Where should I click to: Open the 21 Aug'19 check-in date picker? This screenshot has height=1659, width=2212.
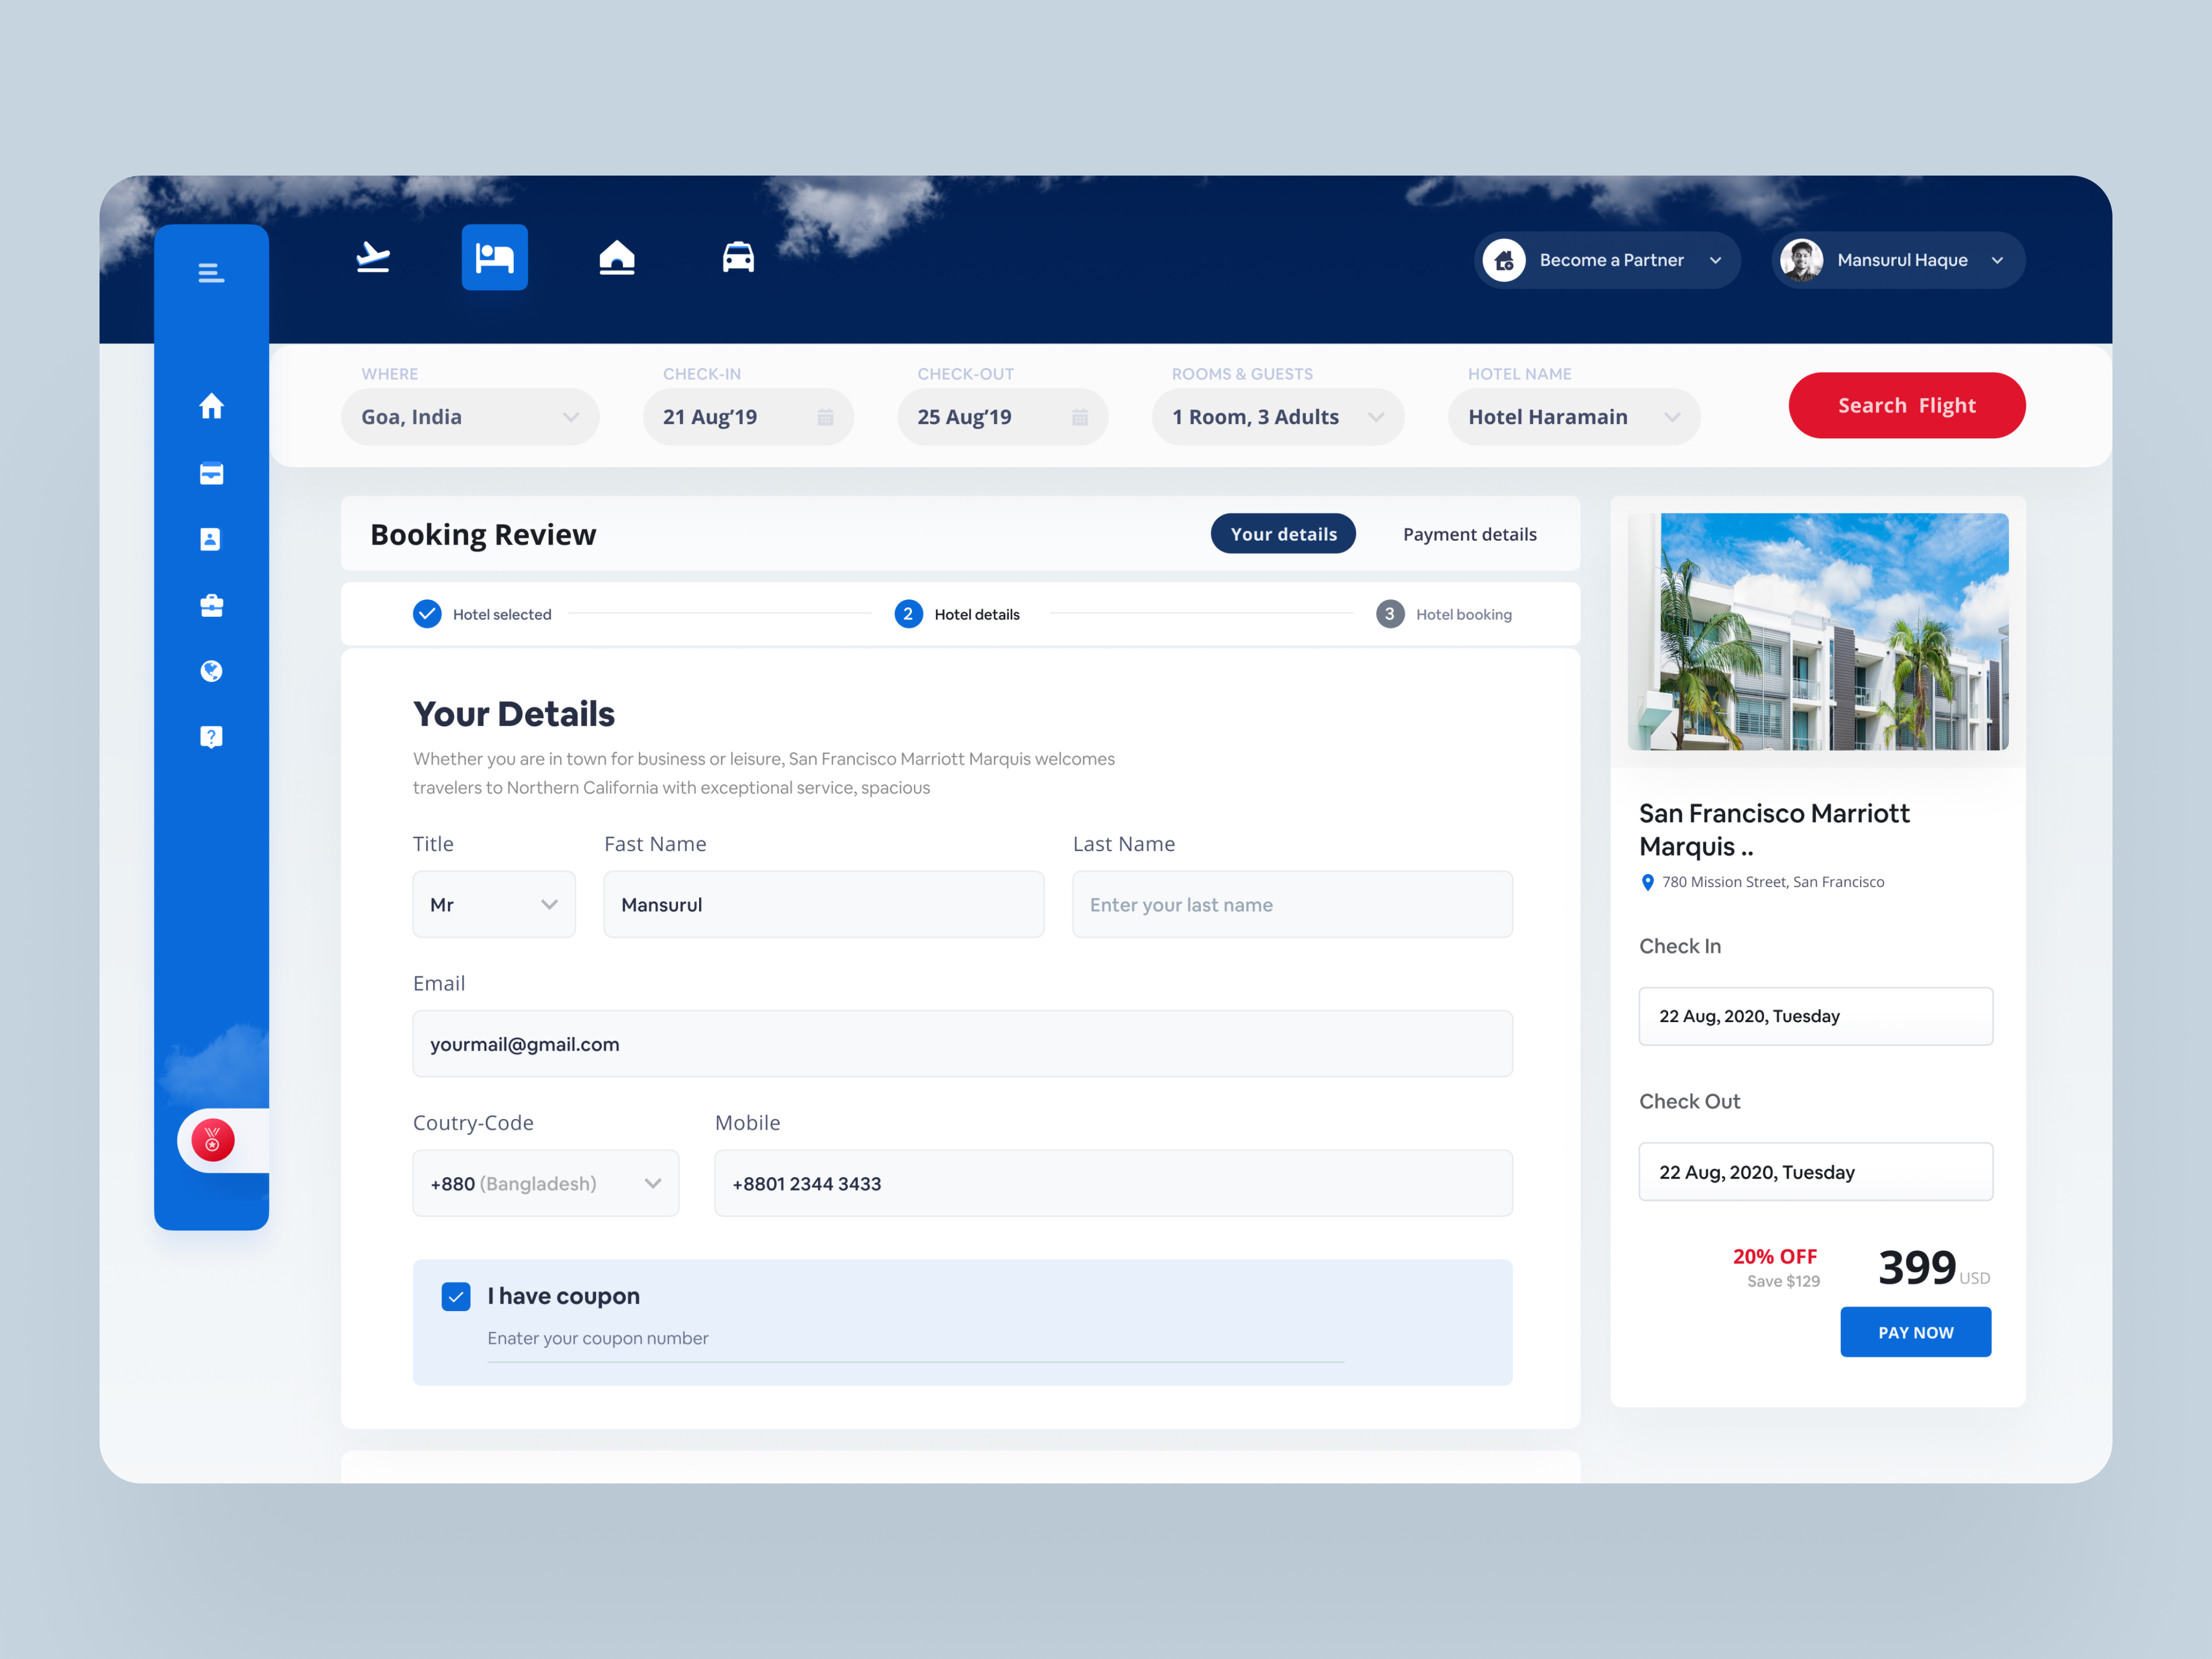click(748, 417)
